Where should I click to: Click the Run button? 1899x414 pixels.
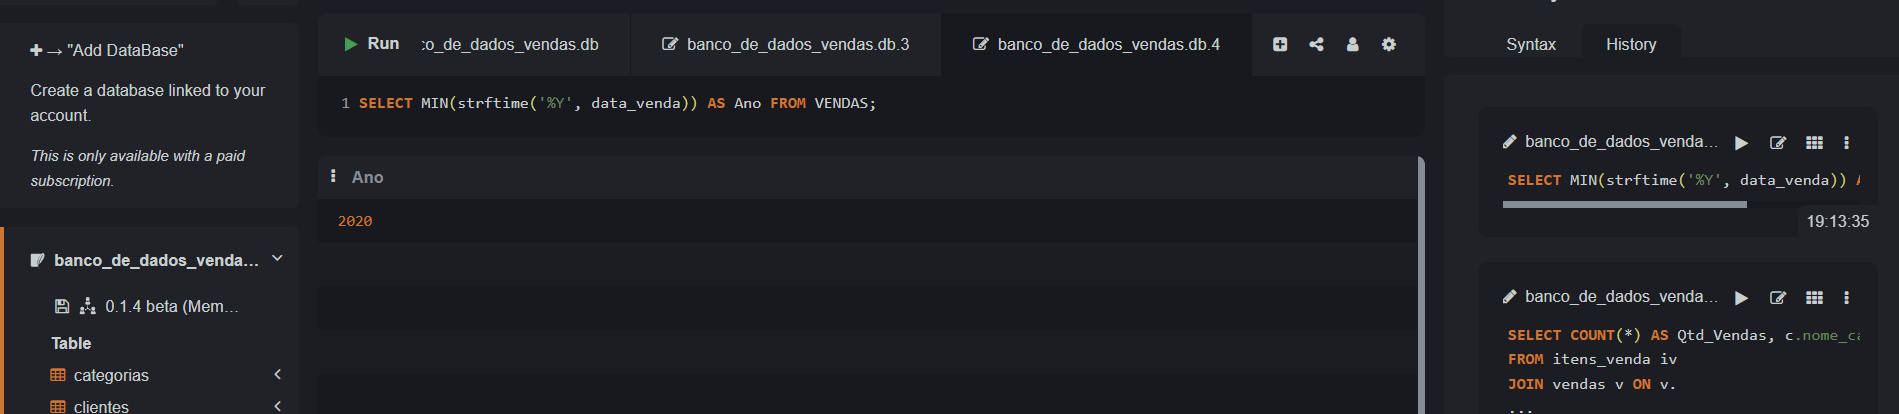tap(372, 44)
